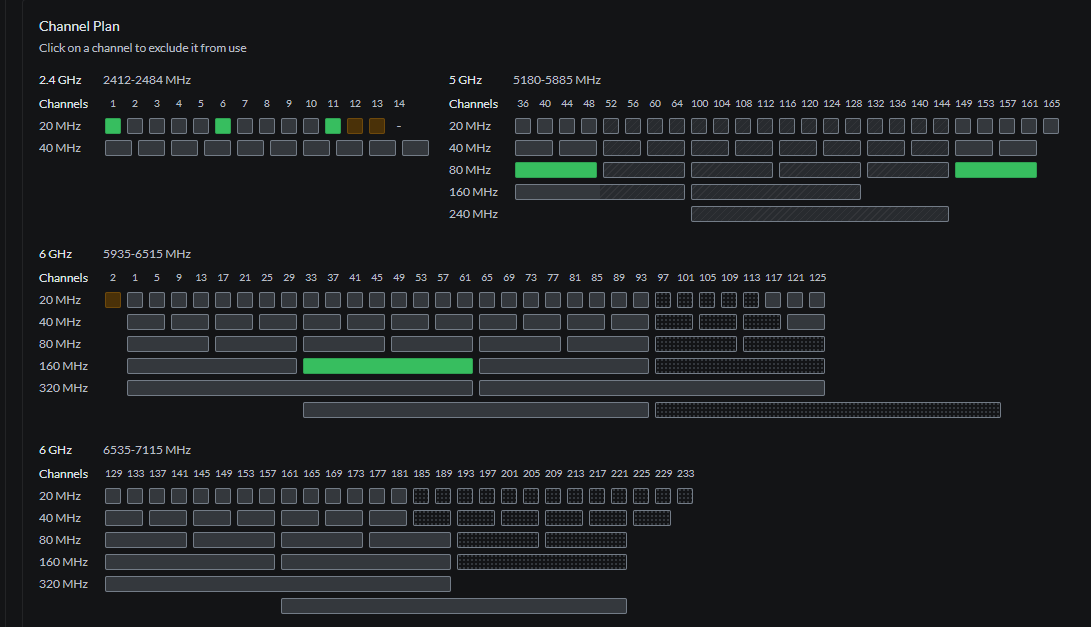Click 6 GHz 320 MHz block starting at channel 1
The width and height of the screenshot is (1091, 627).
(300, 388)
